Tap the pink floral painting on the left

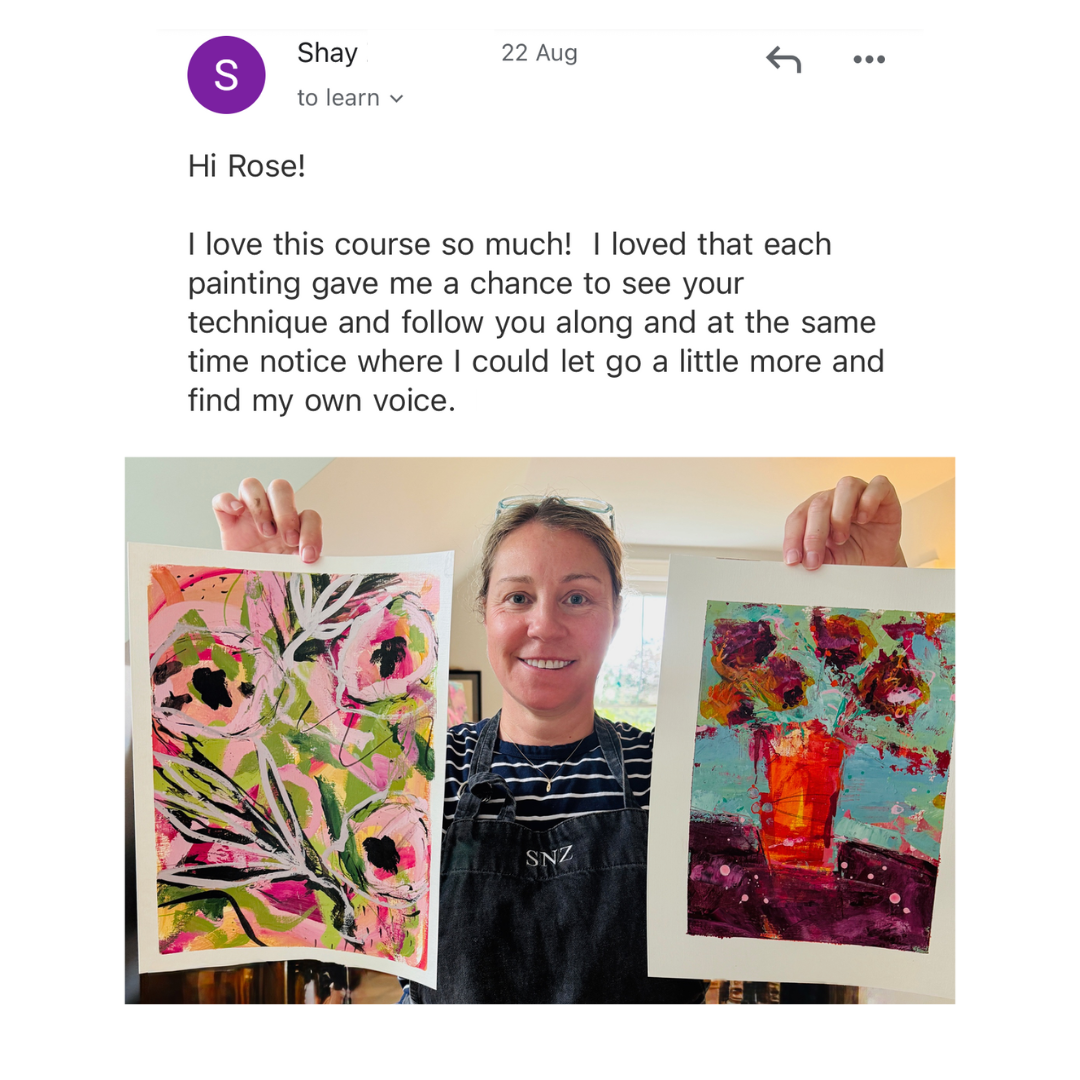289,763
